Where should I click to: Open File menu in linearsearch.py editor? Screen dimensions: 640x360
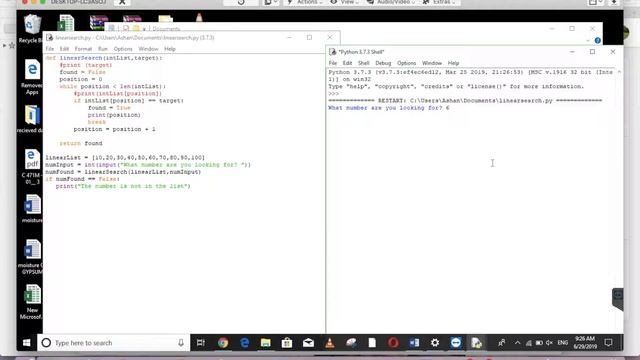[50, 49]
